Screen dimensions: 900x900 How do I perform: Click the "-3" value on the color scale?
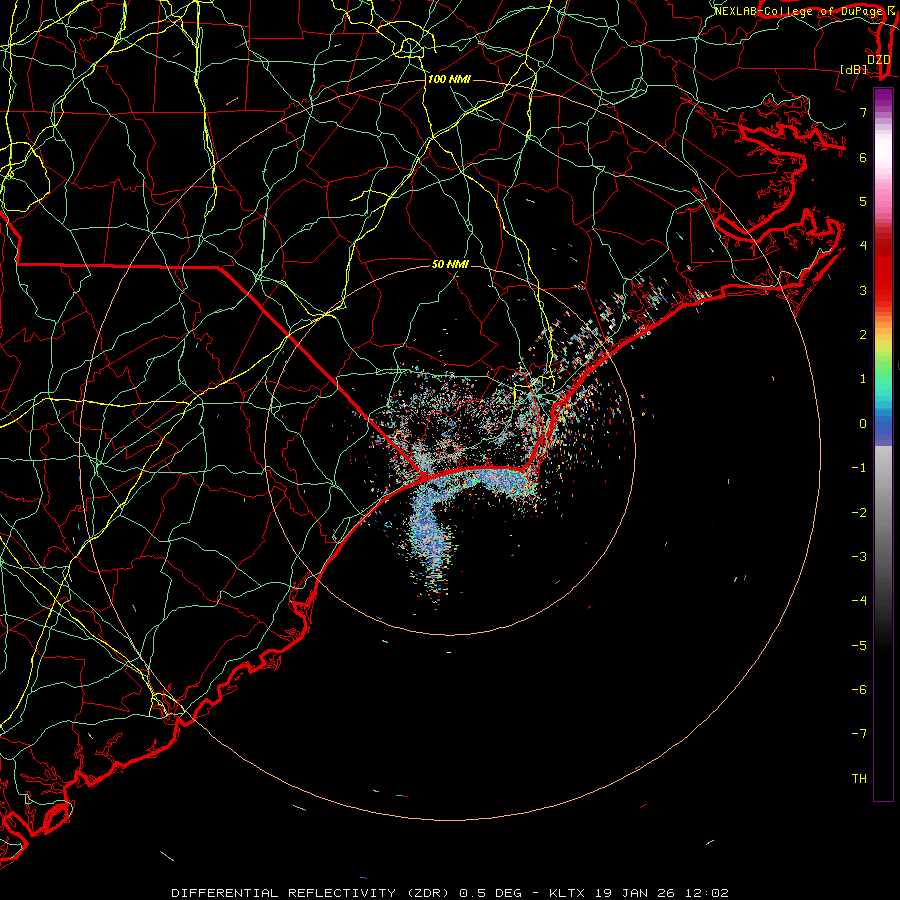click(x=859, y=557)
